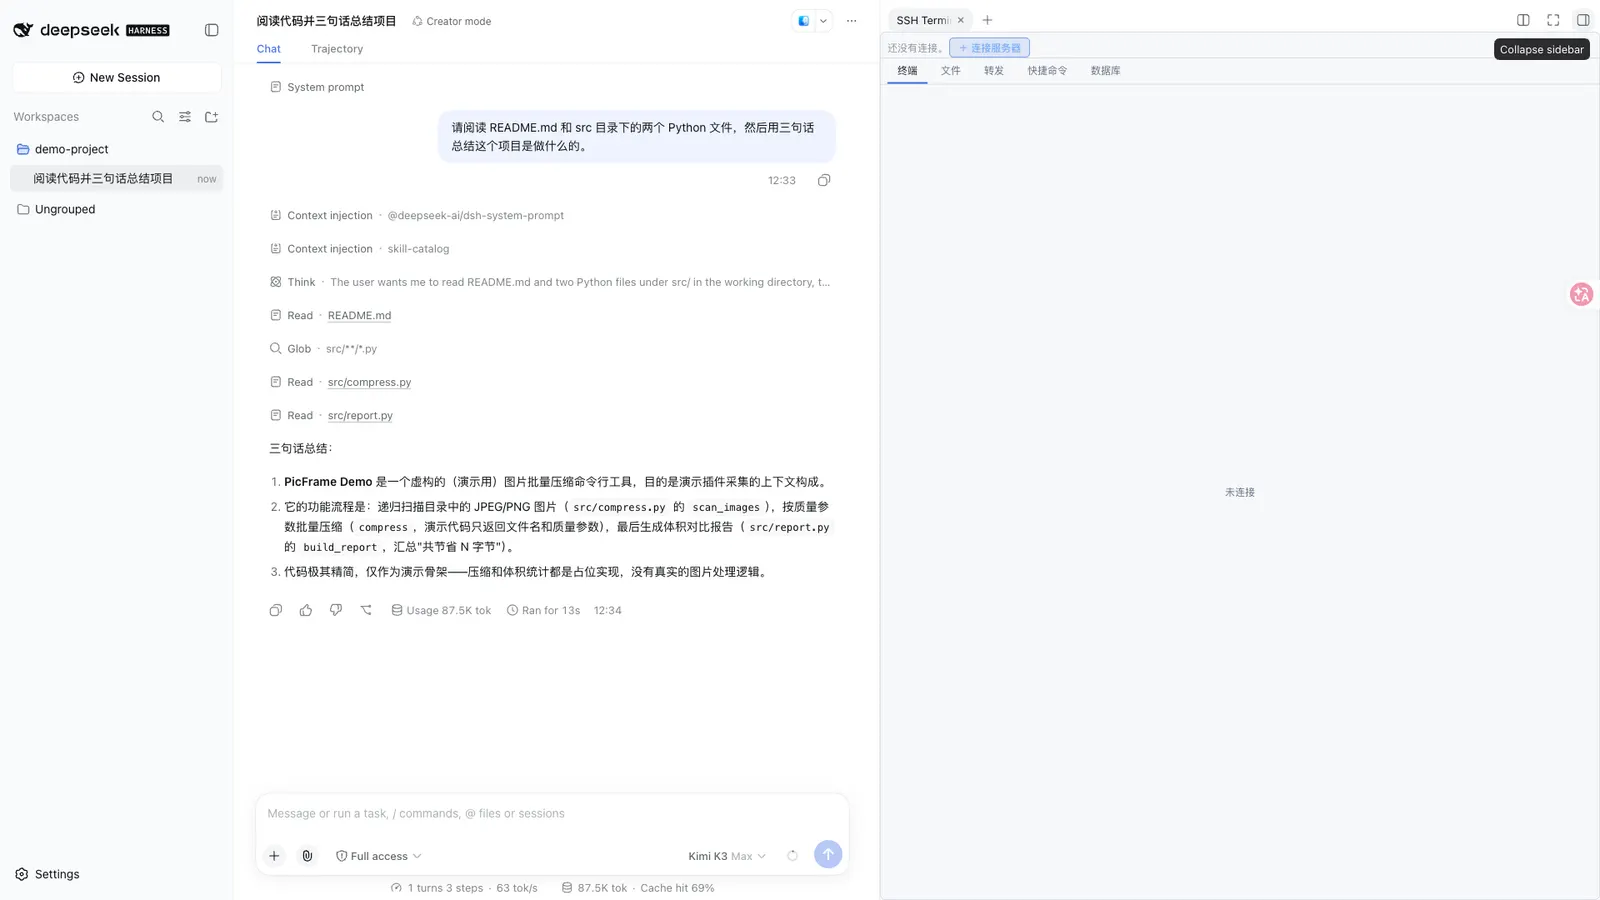Open the 转发 tab in SSH panel

point(993,71)
